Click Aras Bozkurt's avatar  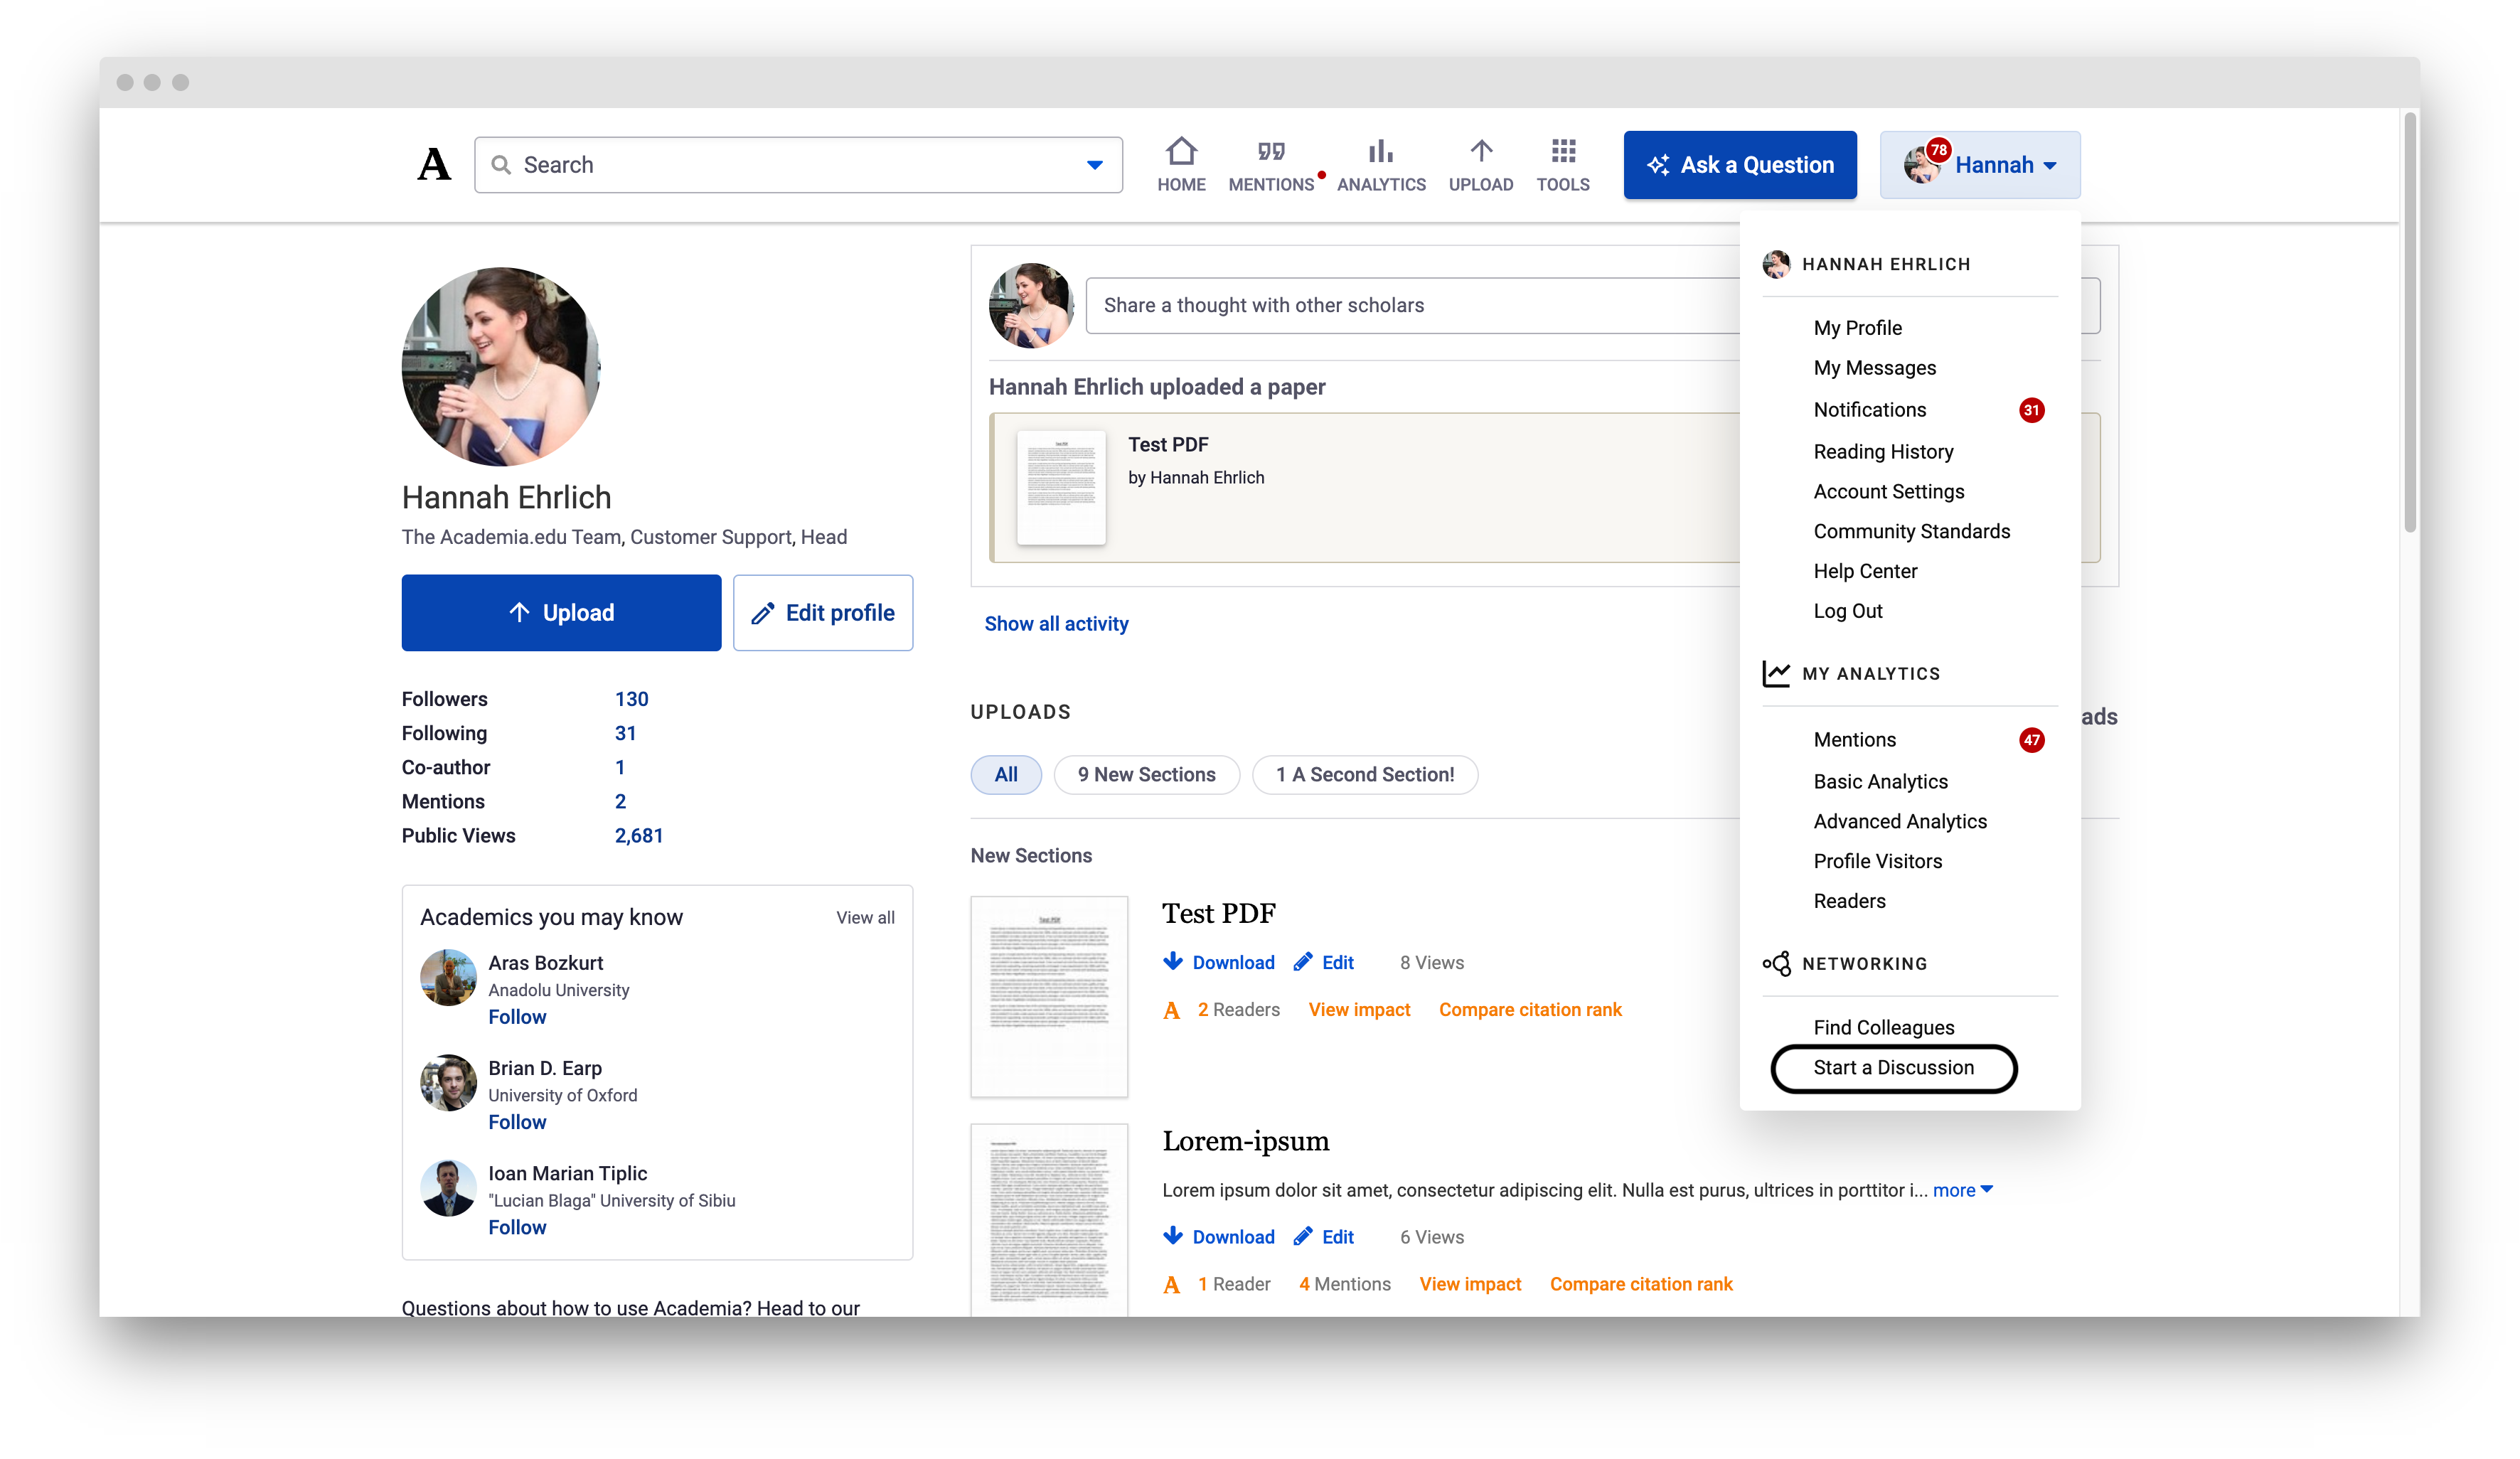coord(448,977)
